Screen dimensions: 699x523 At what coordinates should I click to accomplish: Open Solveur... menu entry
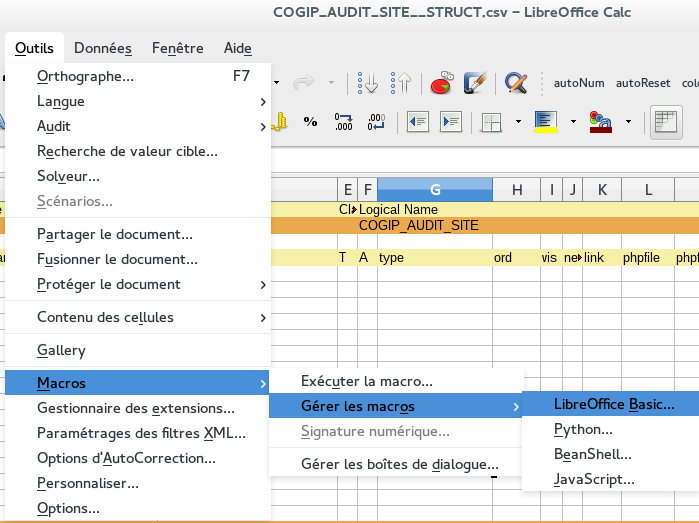click(138, 177)
